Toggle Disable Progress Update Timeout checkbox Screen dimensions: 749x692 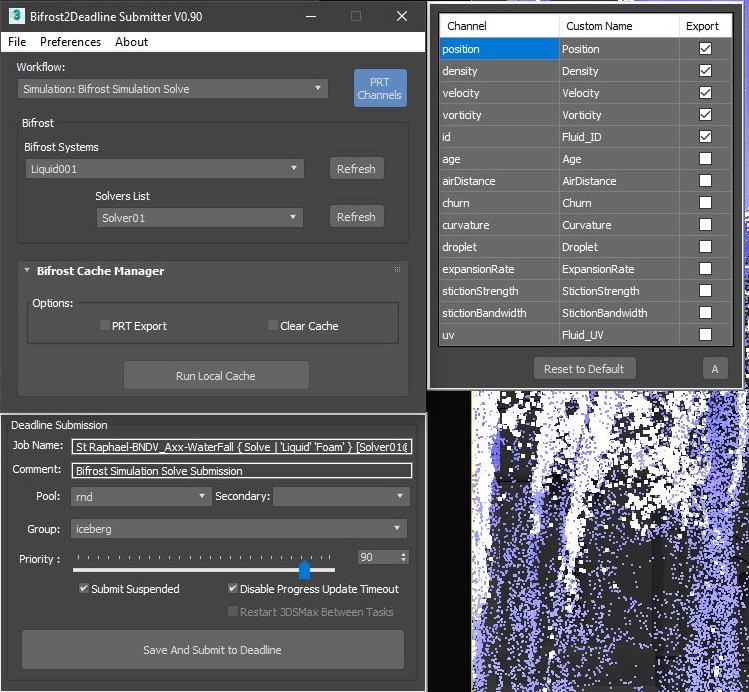[x=233, y=588]
